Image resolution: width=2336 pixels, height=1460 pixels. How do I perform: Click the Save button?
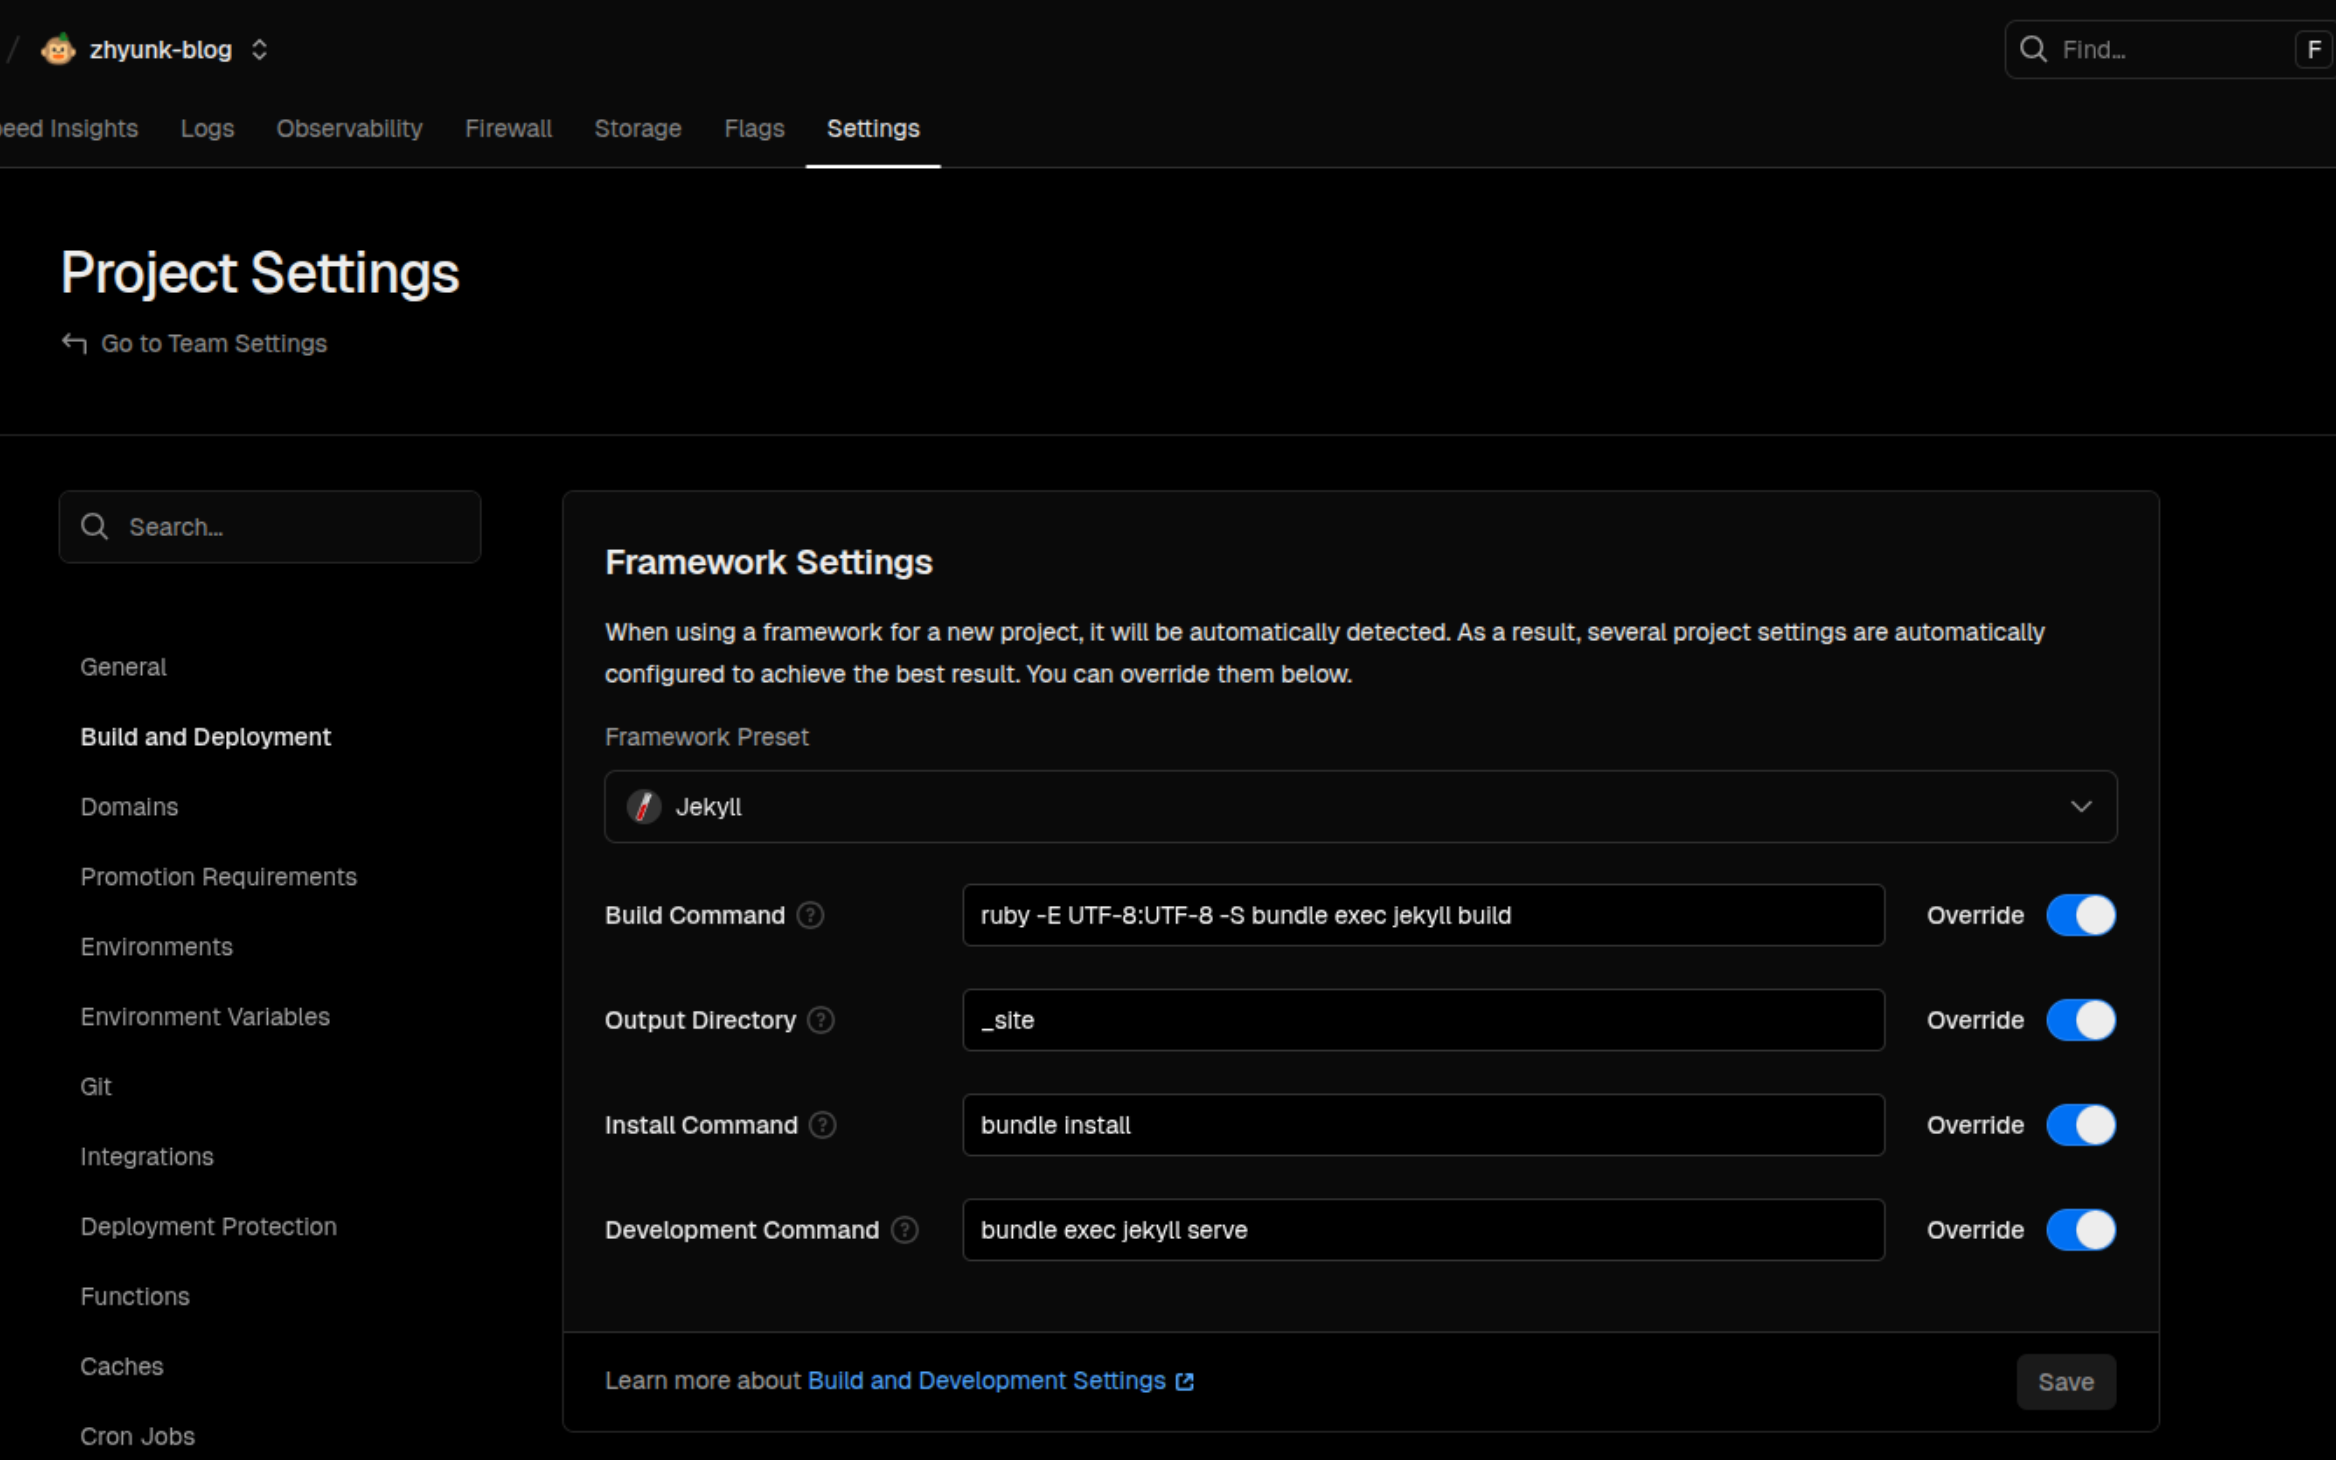coord(2066,1382)
